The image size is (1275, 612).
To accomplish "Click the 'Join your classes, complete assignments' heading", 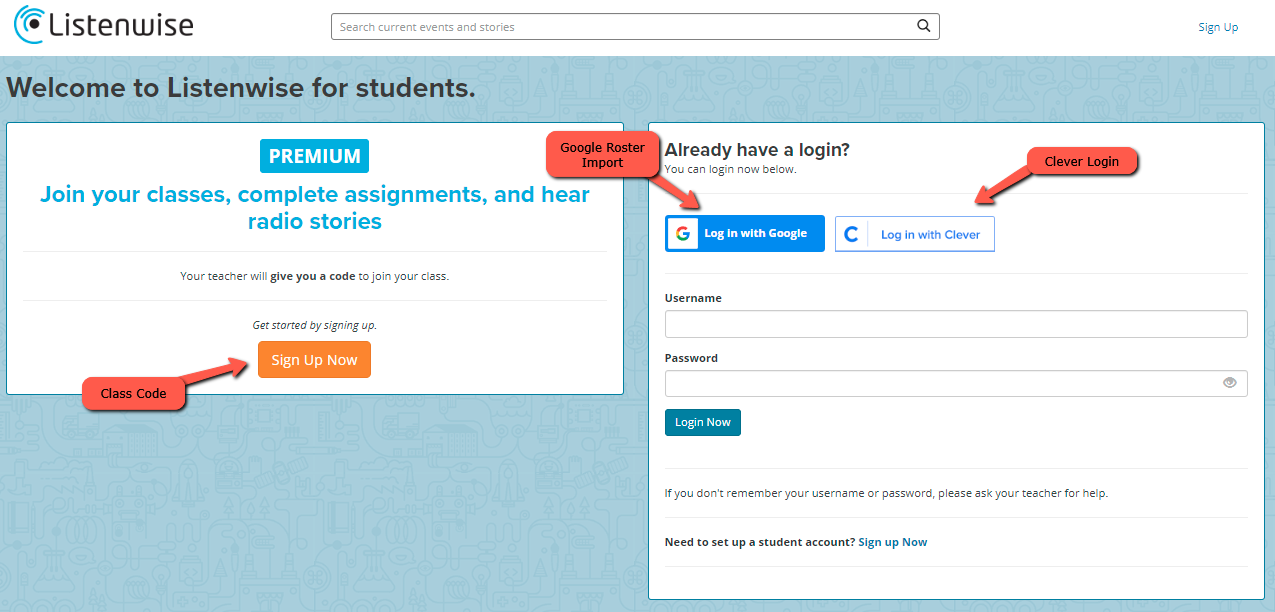I will point(315,207).
